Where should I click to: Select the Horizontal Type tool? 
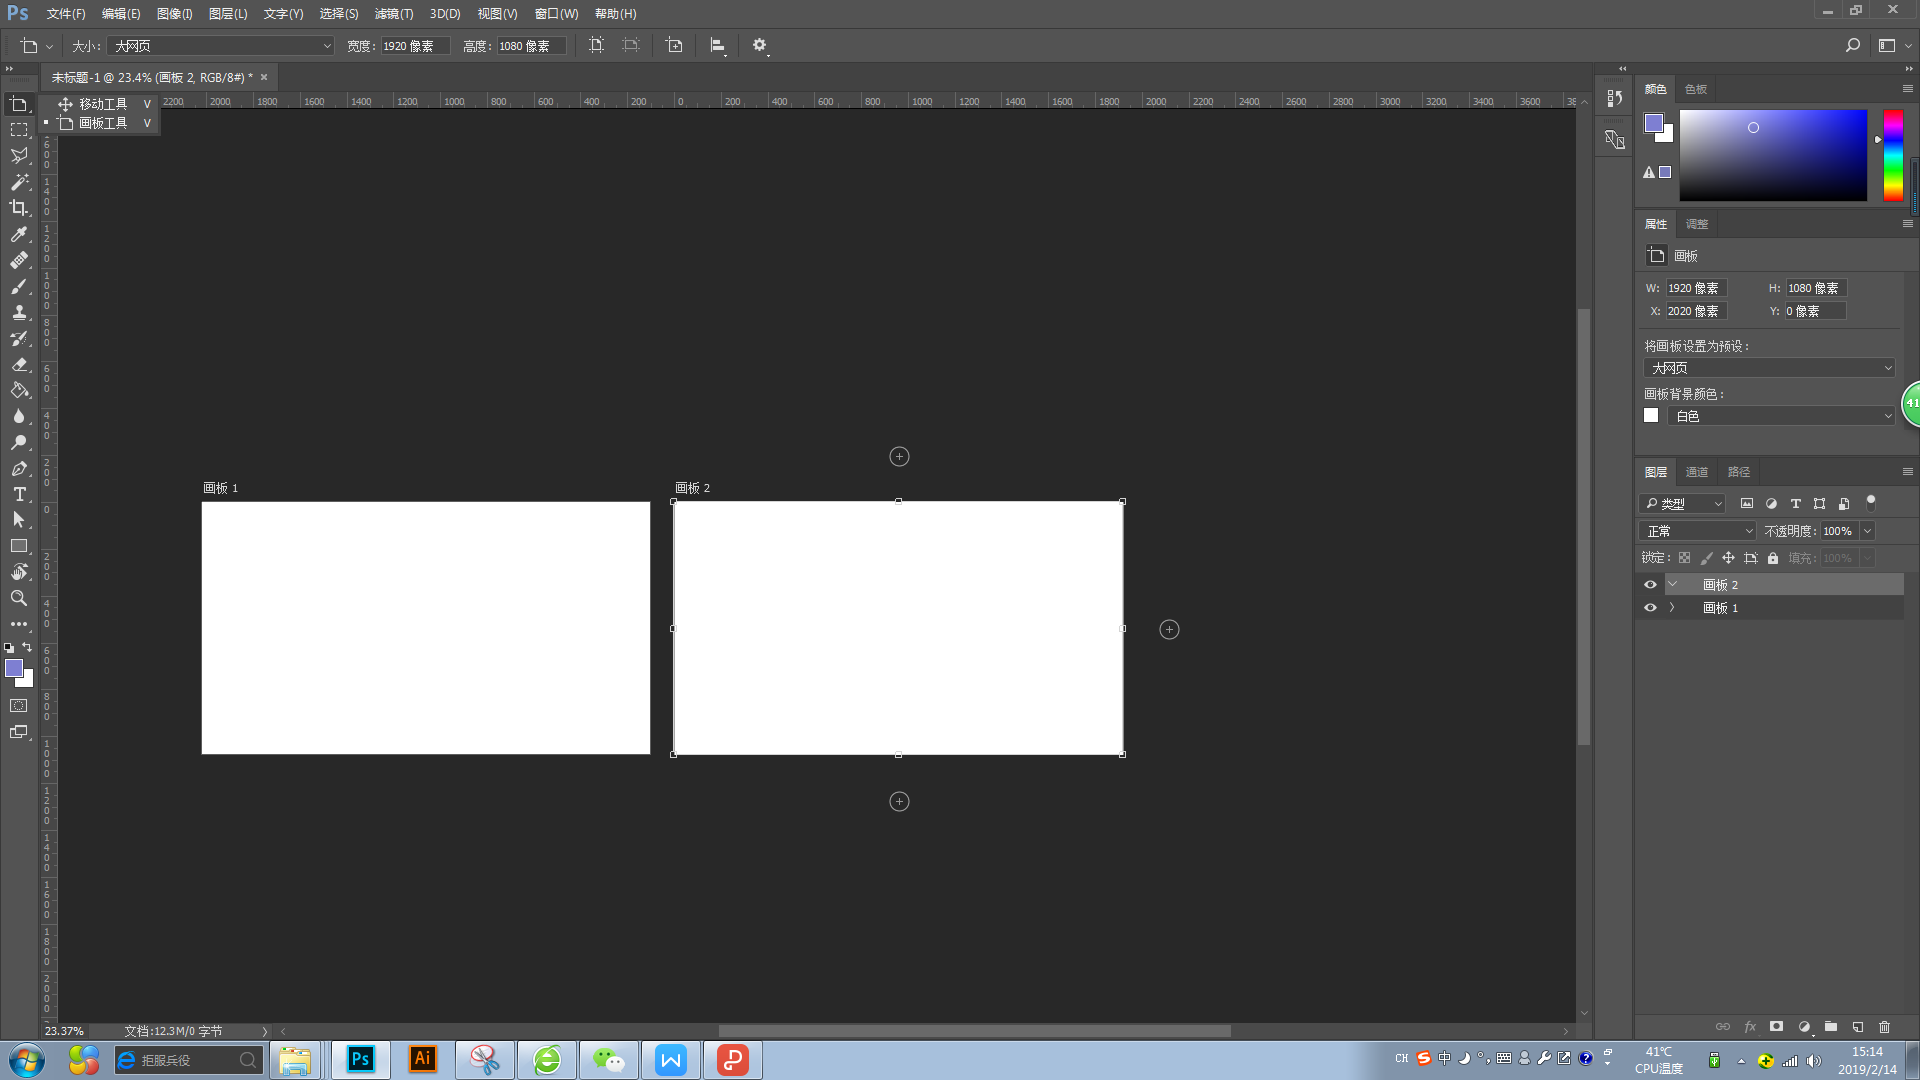tap(19, 494)
